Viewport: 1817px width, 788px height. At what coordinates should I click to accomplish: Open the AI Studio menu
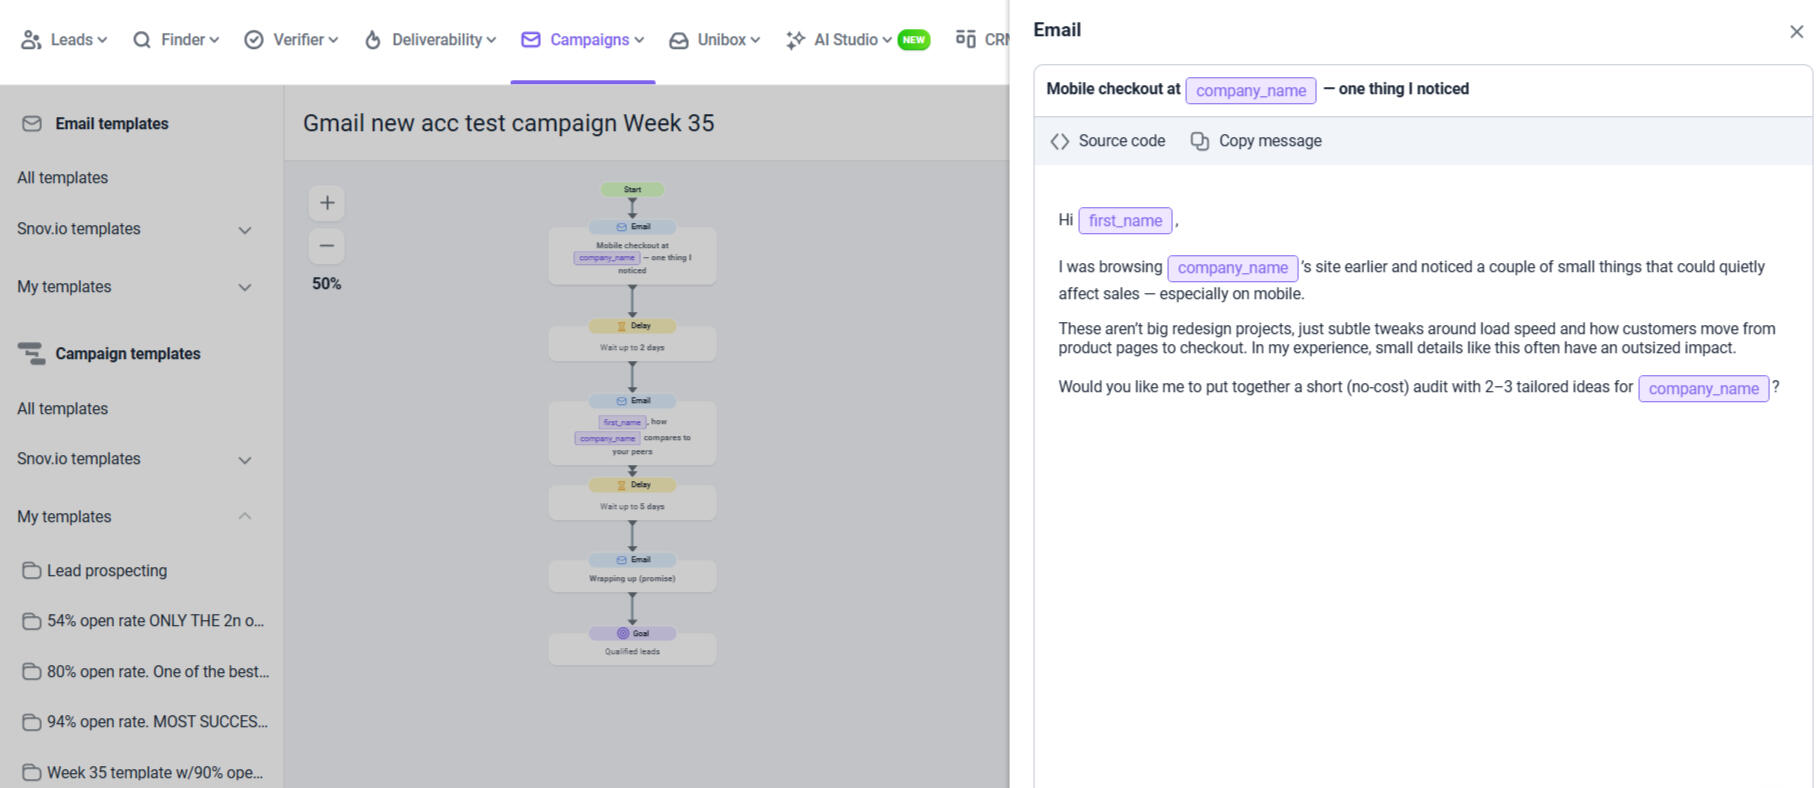click(839, 40)
